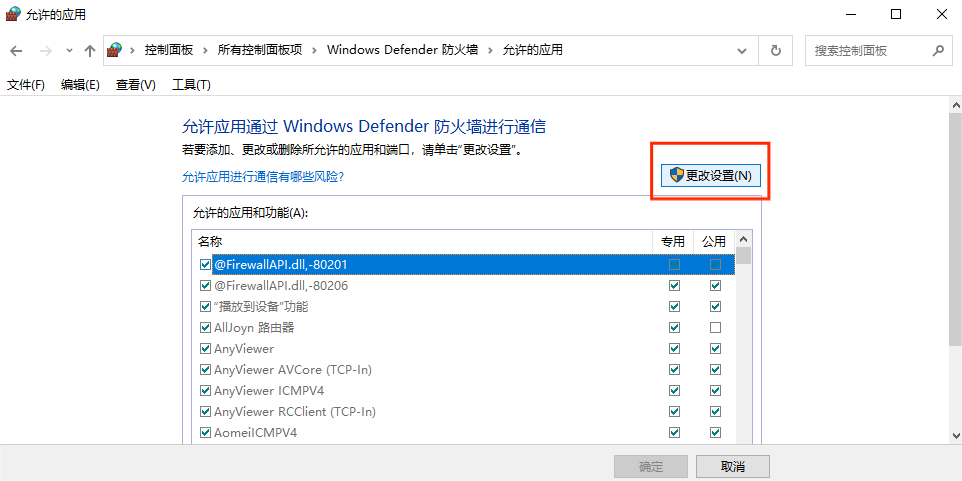Click the 专用 column header
Screen dimensions: 962x481
tap(673, 241)
